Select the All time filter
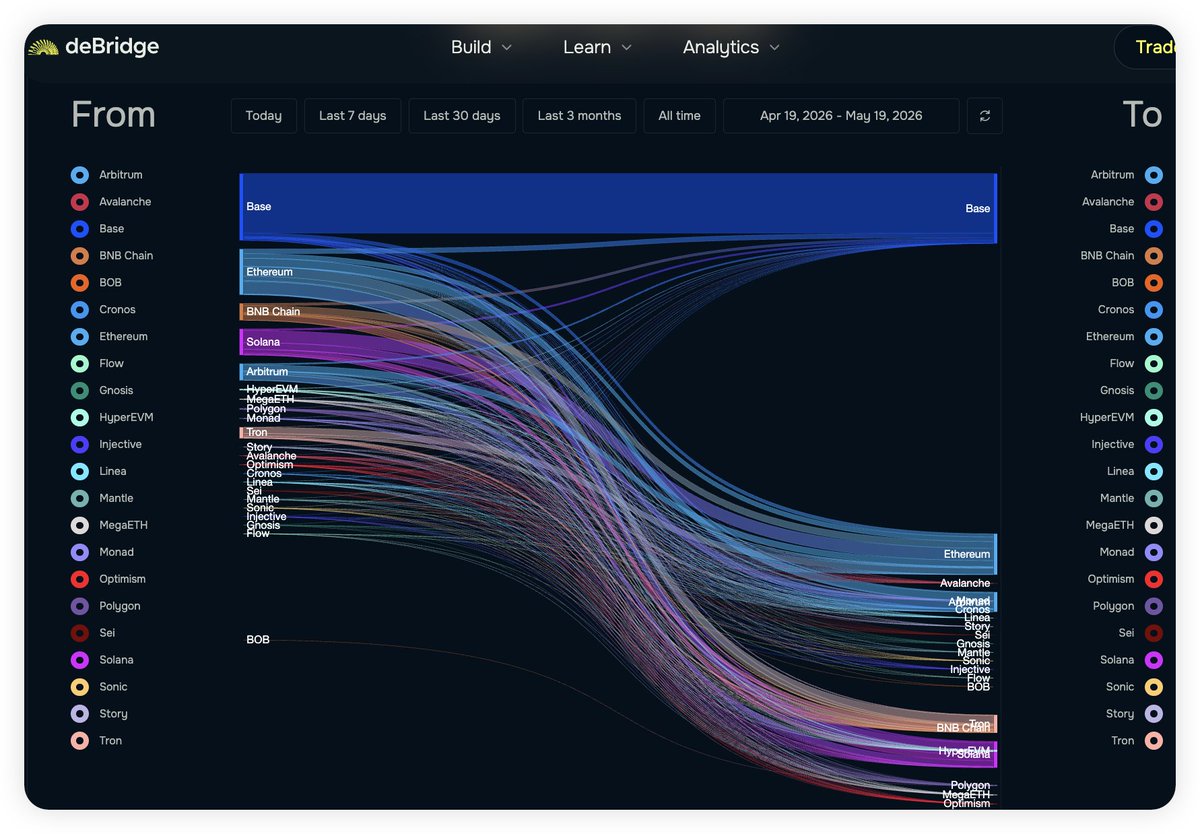 click(x=679, y=116)
